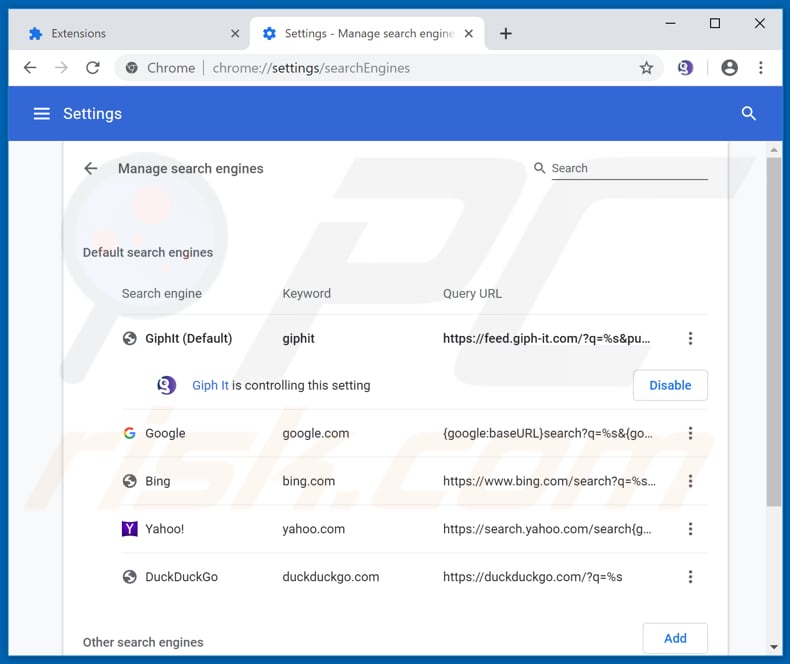The height and width of the screenshot is (664, 790).
Task: Open more actions for Bing search engine
Action: tap(690, 481)
